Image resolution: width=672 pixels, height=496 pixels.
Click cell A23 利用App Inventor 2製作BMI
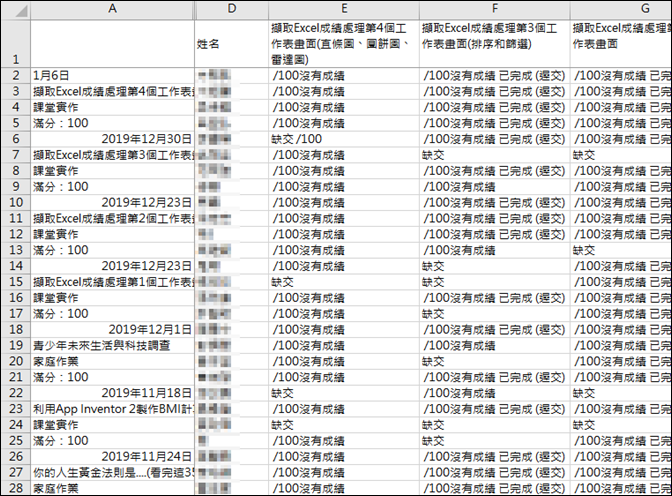pyautogui.click(x=112, y=409)
